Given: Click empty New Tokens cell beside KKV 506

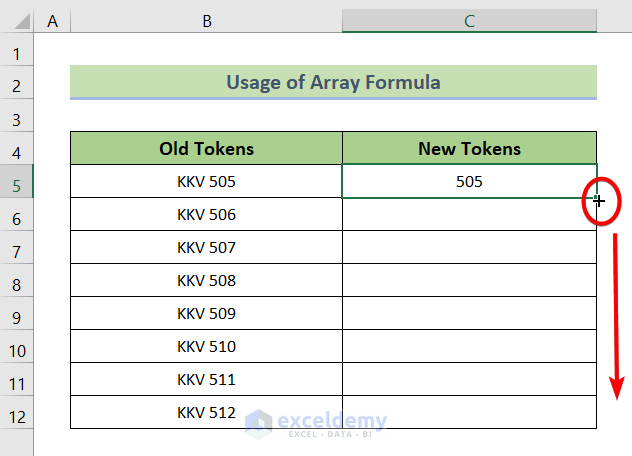Looking at the screenshot, I should [469, 215].
